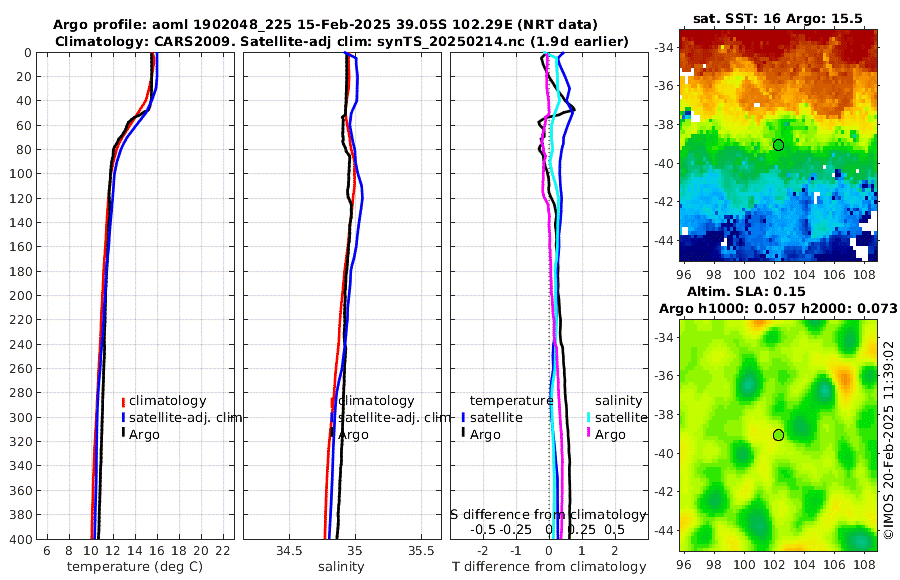Click S difference tick label '0.25'

581,529
